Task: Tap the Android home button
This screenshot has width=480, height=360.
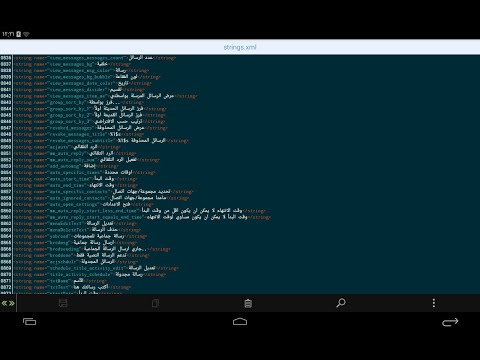Action: click(240, 321)
